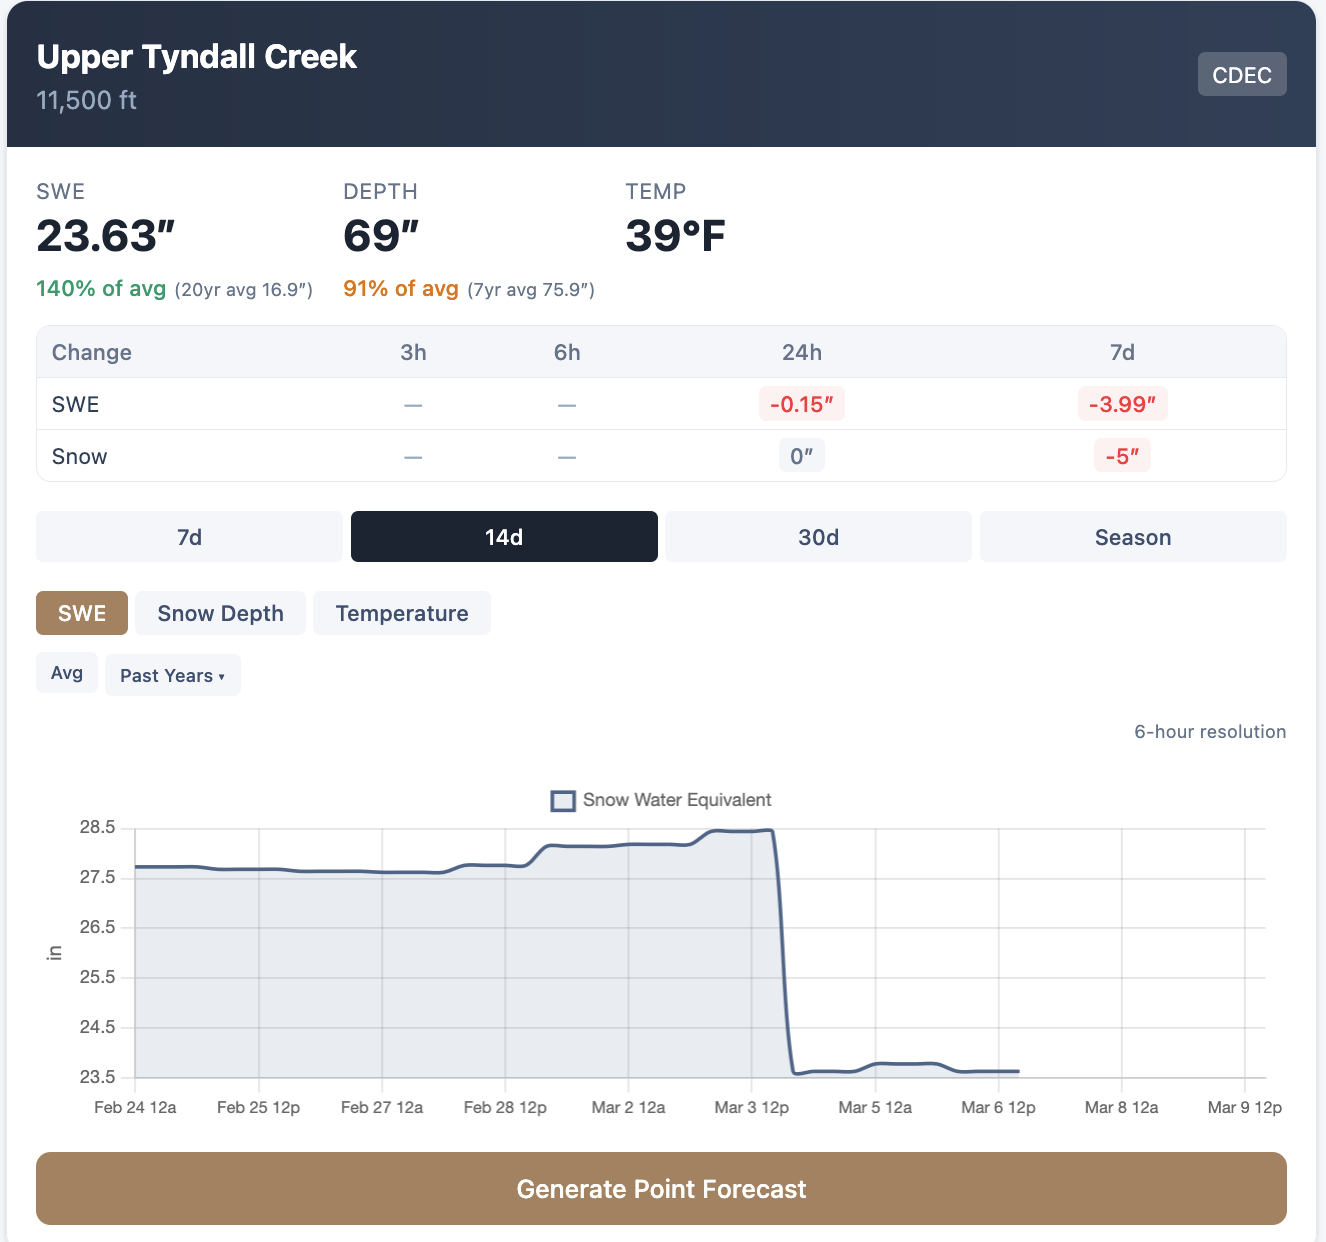Toggle the Snow Water Equivalent legend checkbox
The image size is (1326, 1242).
(x=562, y=800)
